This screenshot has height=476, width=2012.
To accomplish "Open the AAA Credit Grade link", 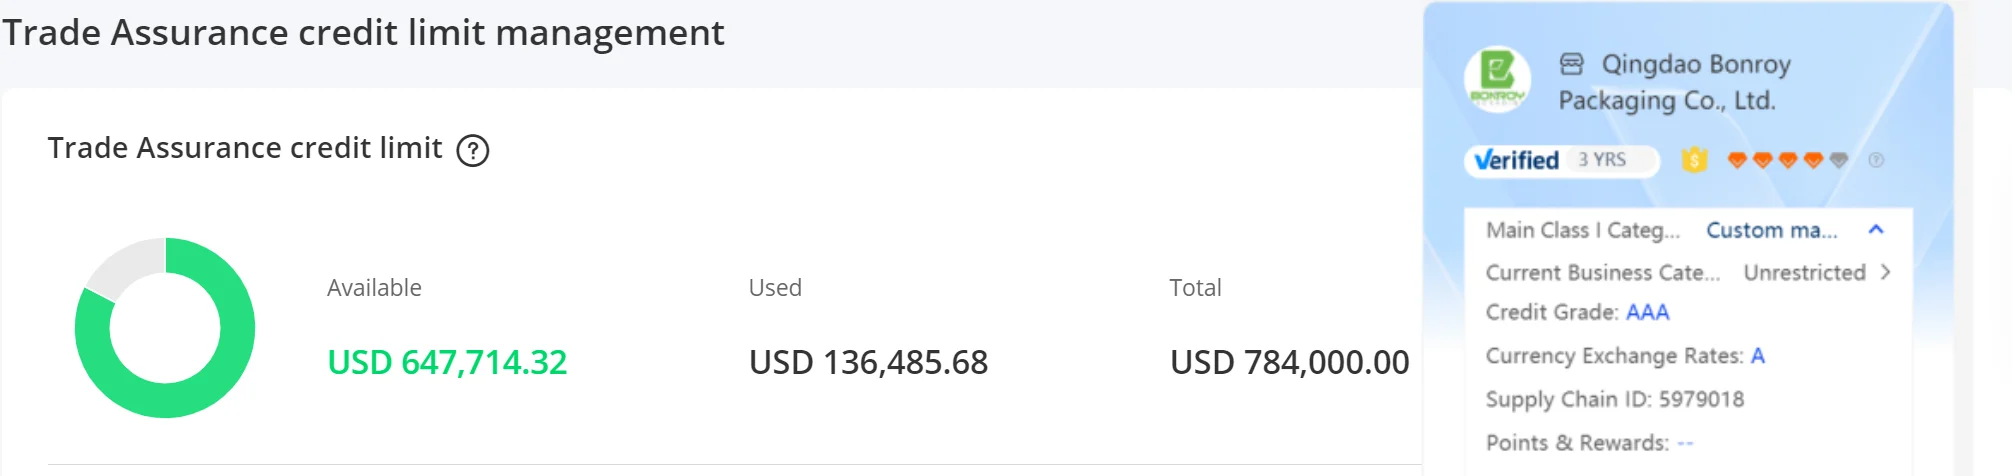I will pyautogui.click(x=1647, y=312).
